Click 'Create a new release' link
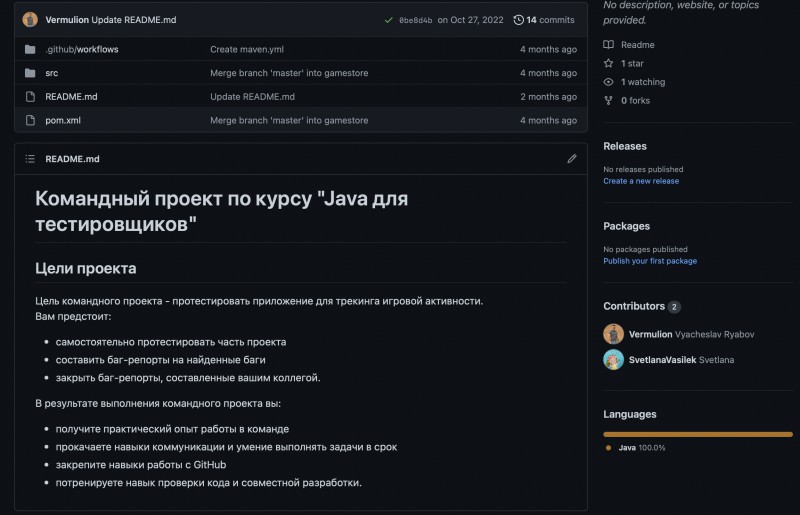Image resolution: width=800 pixels, height=515 pixels. coord(640,181)
